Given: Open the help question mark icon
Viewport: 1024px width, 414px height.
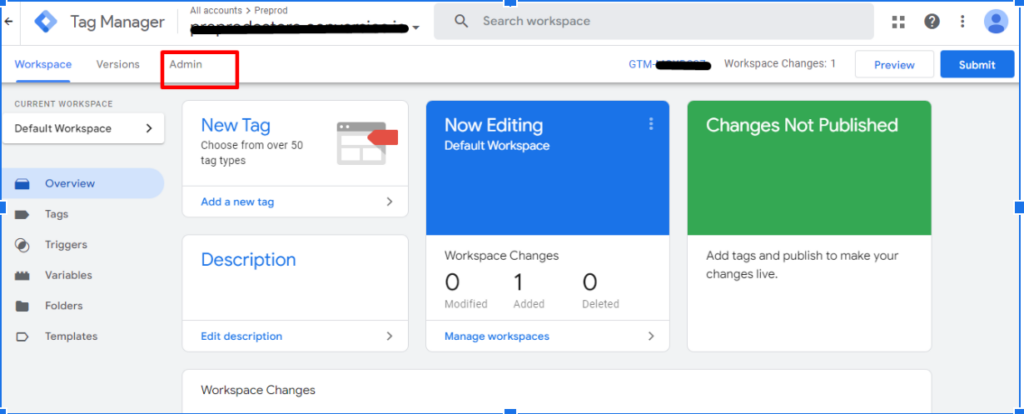Looking at the screenshot, I should [x=932, y=22].
